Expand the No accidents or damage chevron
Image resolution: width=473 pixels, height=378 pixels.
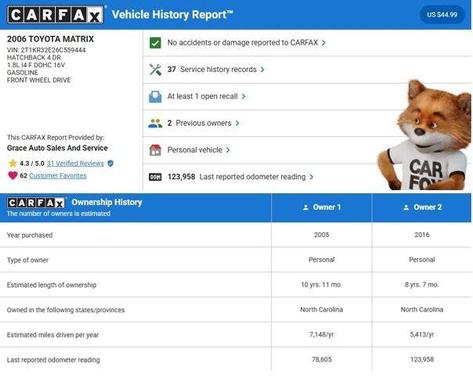324,43
